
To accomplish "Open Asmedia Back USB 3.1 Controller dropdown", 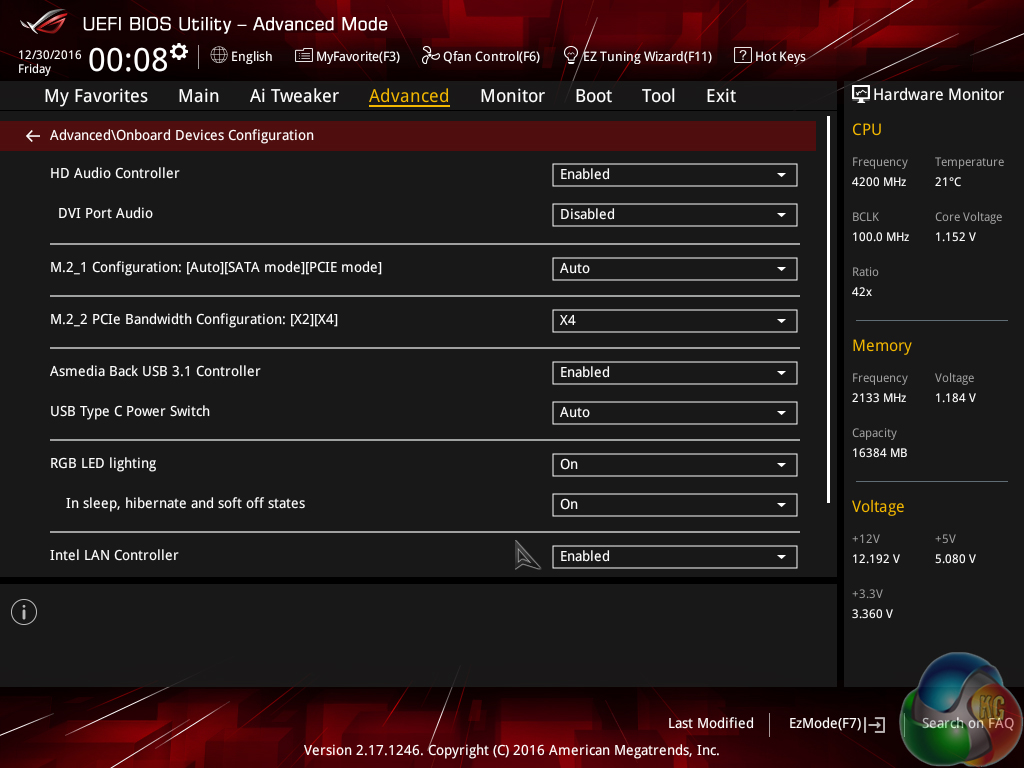I will point(675,372).
